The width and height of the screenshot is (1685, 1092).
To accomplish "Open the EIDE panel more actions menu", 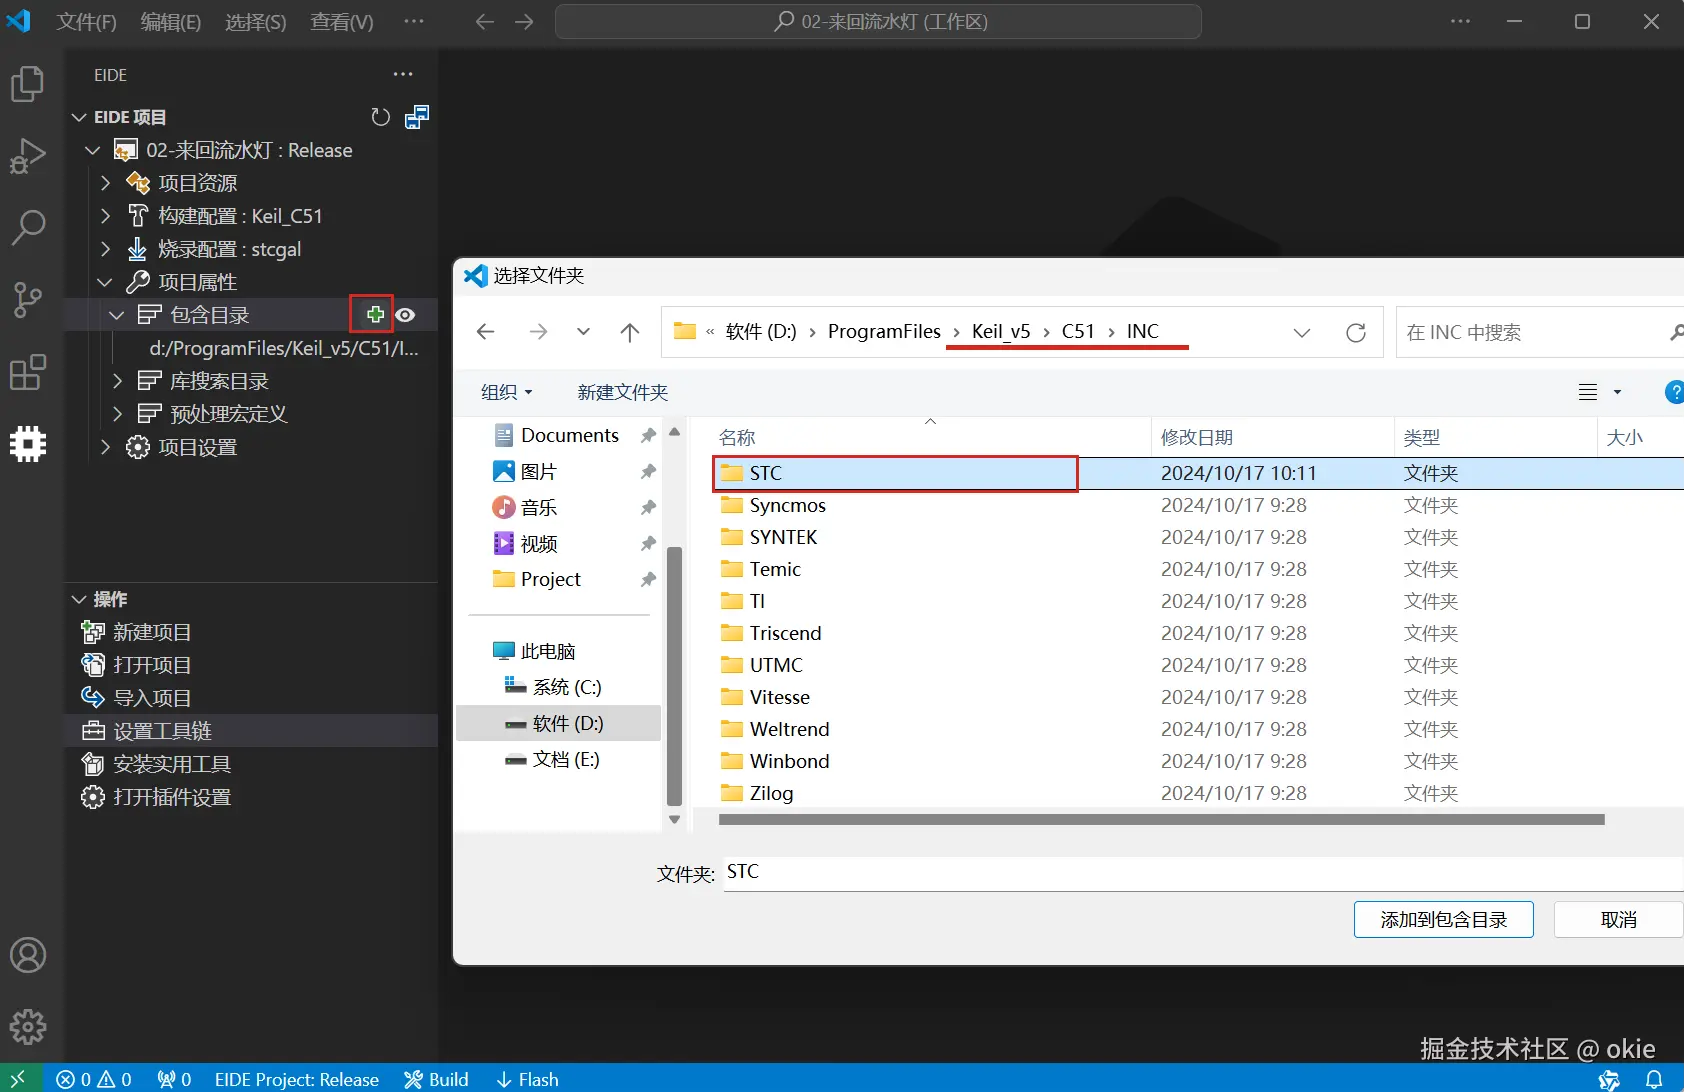I will 403,74.
